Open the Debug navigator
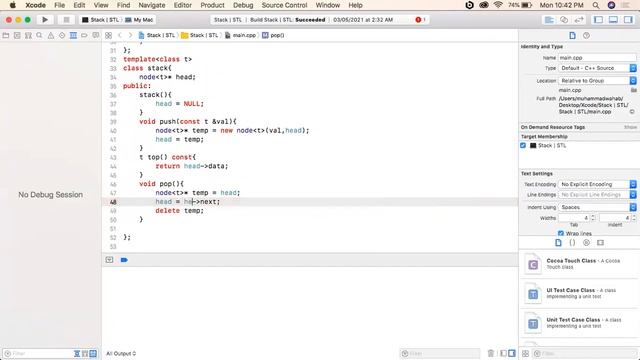 (73, 36)
